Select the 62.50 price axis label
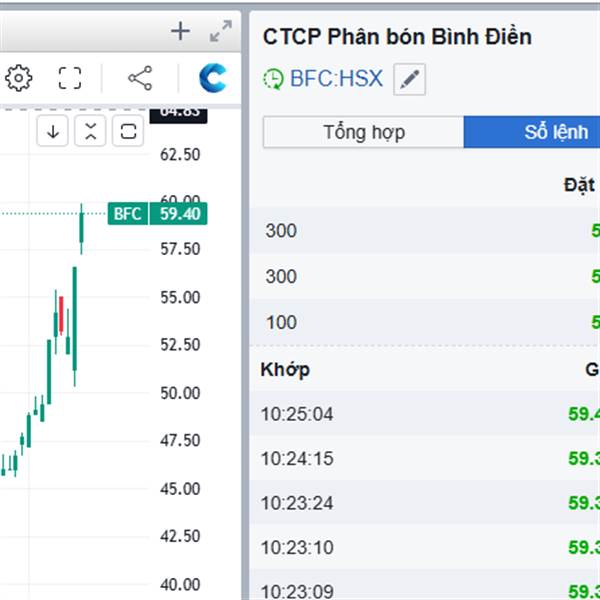The image size is (600, 600). [x=180, y=155]
